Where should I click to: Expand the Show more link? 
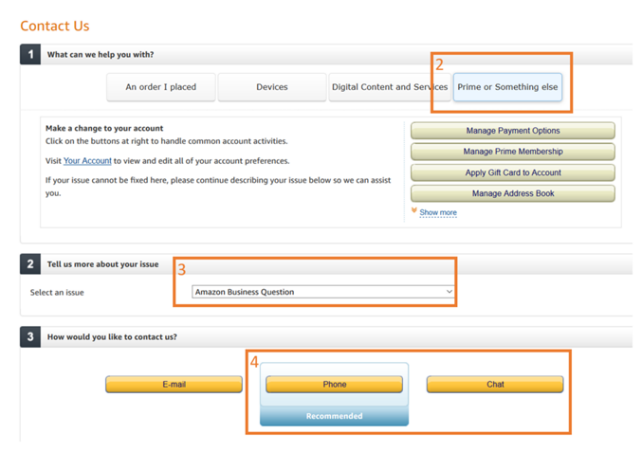click(438, 213)
